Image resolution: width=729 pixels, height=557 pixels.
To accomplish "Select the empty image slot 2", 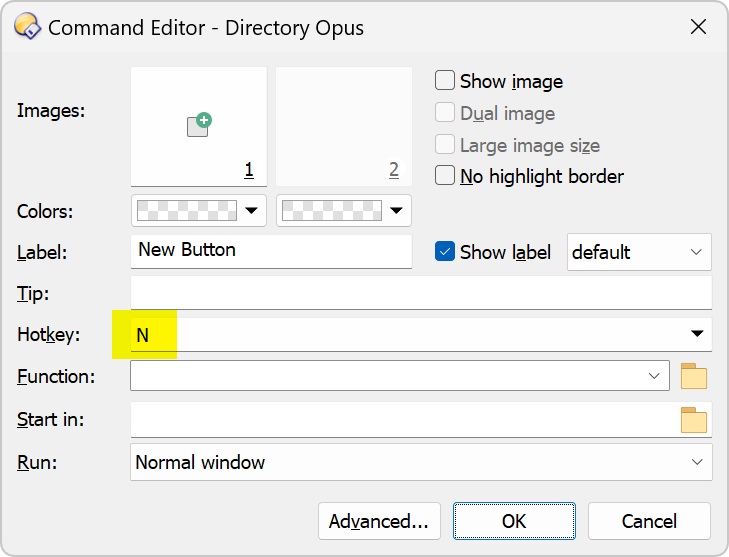I will coord(344,126).
